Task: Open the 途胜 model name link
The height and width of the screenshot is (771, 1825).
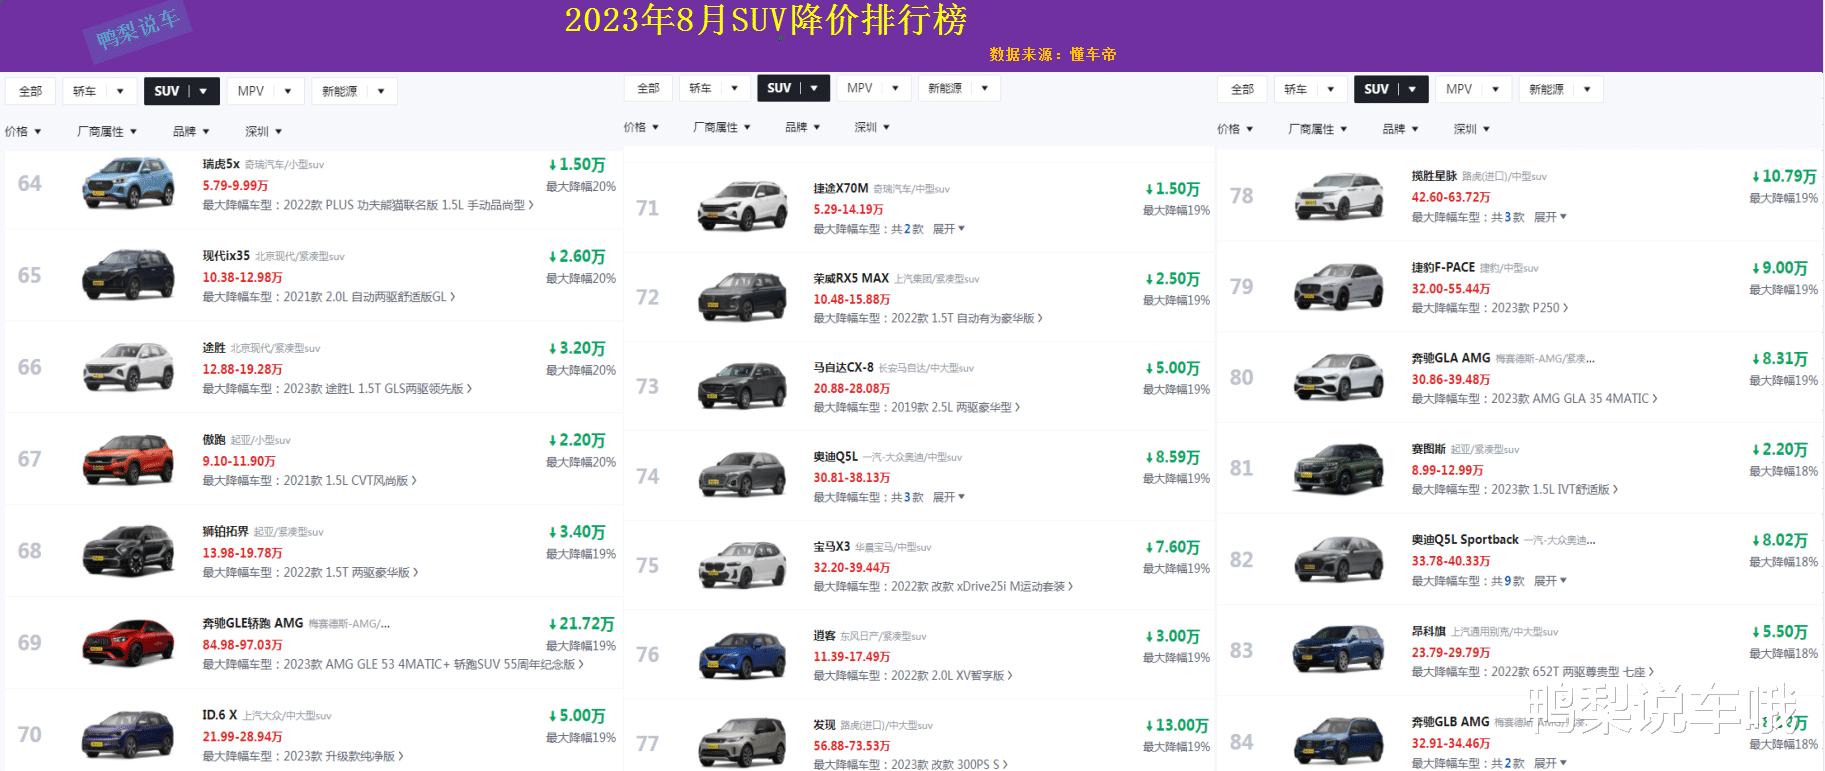Action: [214, 348]
